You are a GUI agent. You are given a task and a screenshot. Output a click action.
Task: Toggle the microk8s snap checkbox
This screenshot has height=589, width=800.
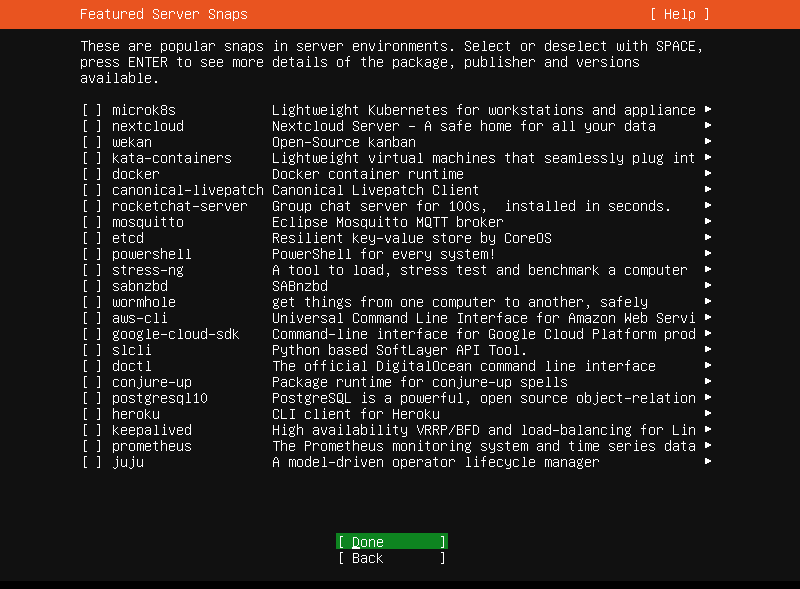click(92, 110)
